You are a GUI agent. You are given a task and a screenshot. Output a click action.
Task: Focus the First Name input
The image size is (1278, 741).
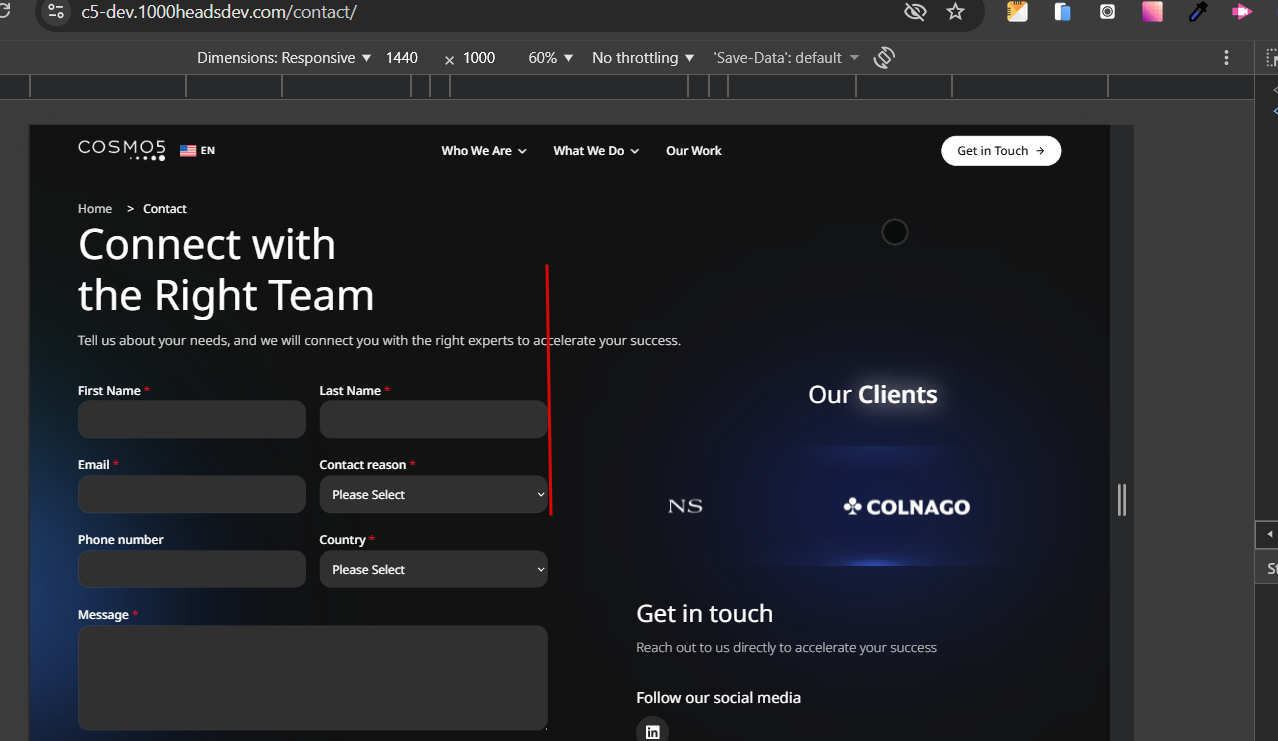click(192, 420)
